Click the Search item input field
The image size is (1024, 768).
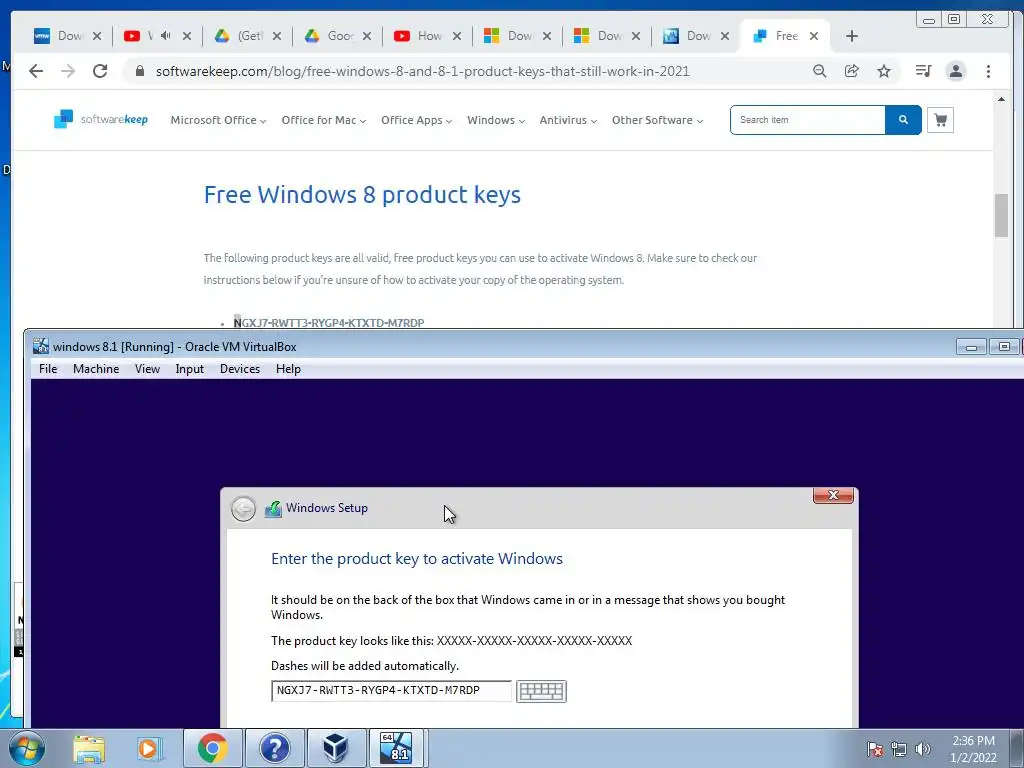pyautogui.click(x=808, y=120)
